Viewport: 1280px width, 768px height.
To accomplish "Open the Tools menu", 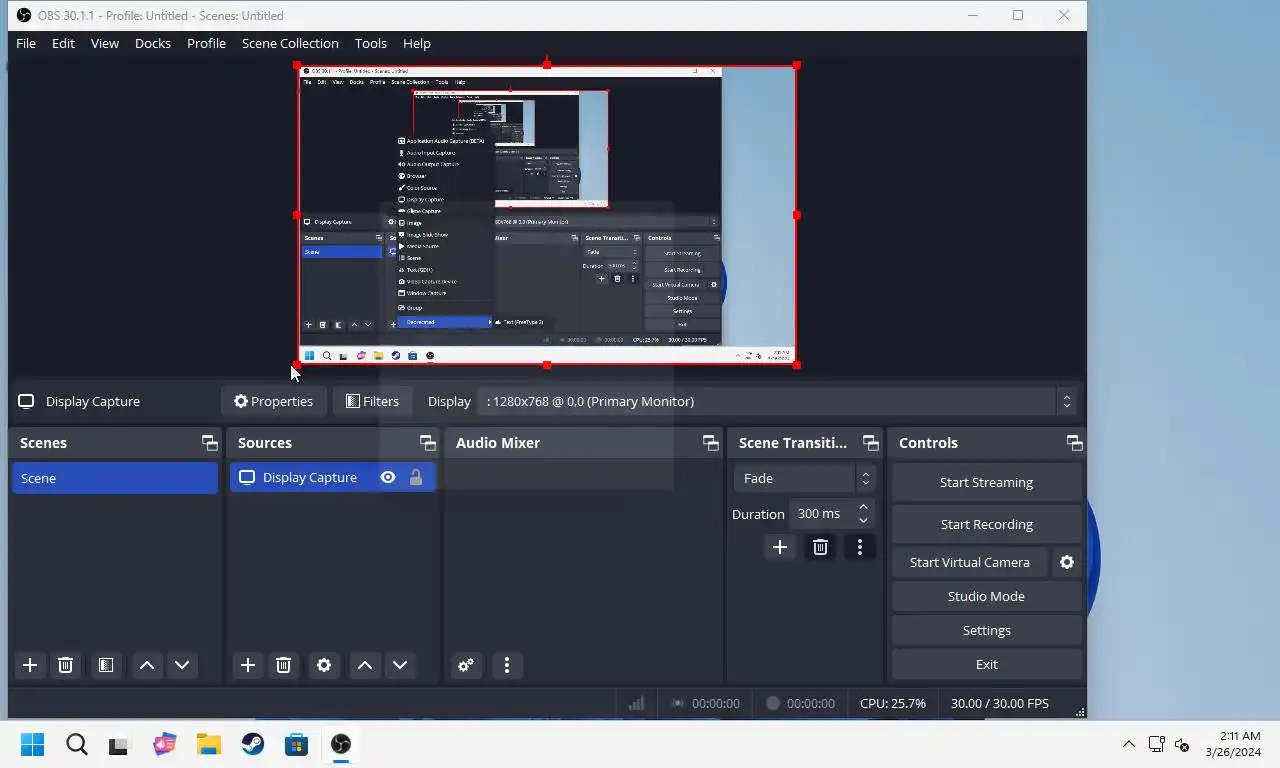I will (371, 43).
